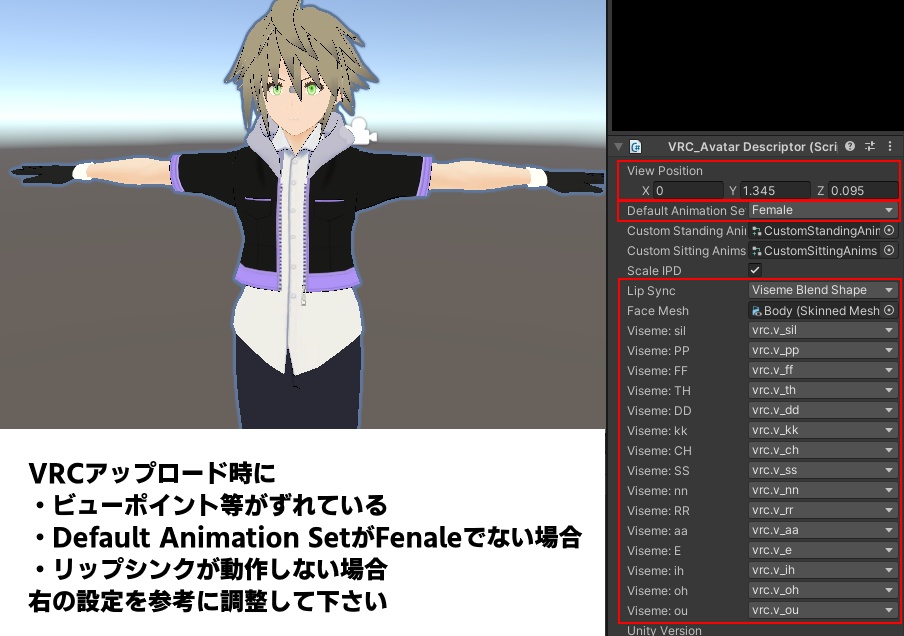Open the three-dot options menu of the component
The image size is (904, 636).
[x=891, y=147]
